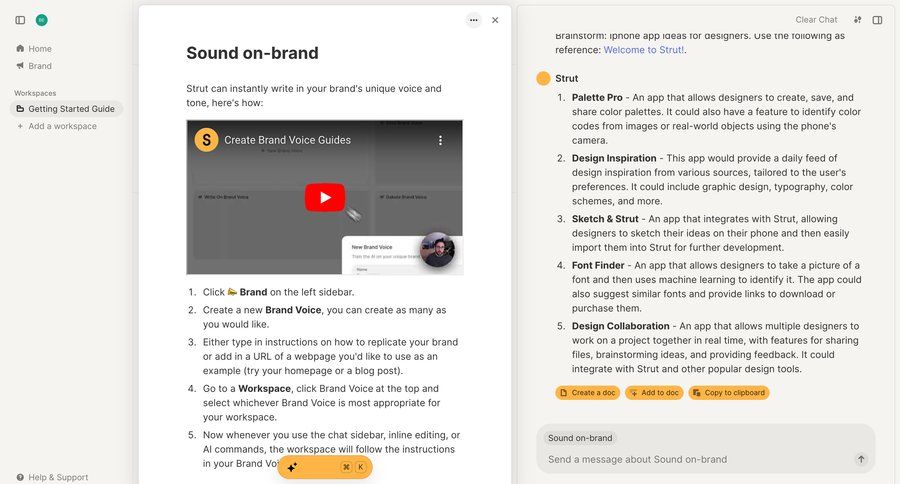Viewport: 900px width, 484px height.
Task: Click the Sound on-brand context chip
Action: tap(580, 438)
